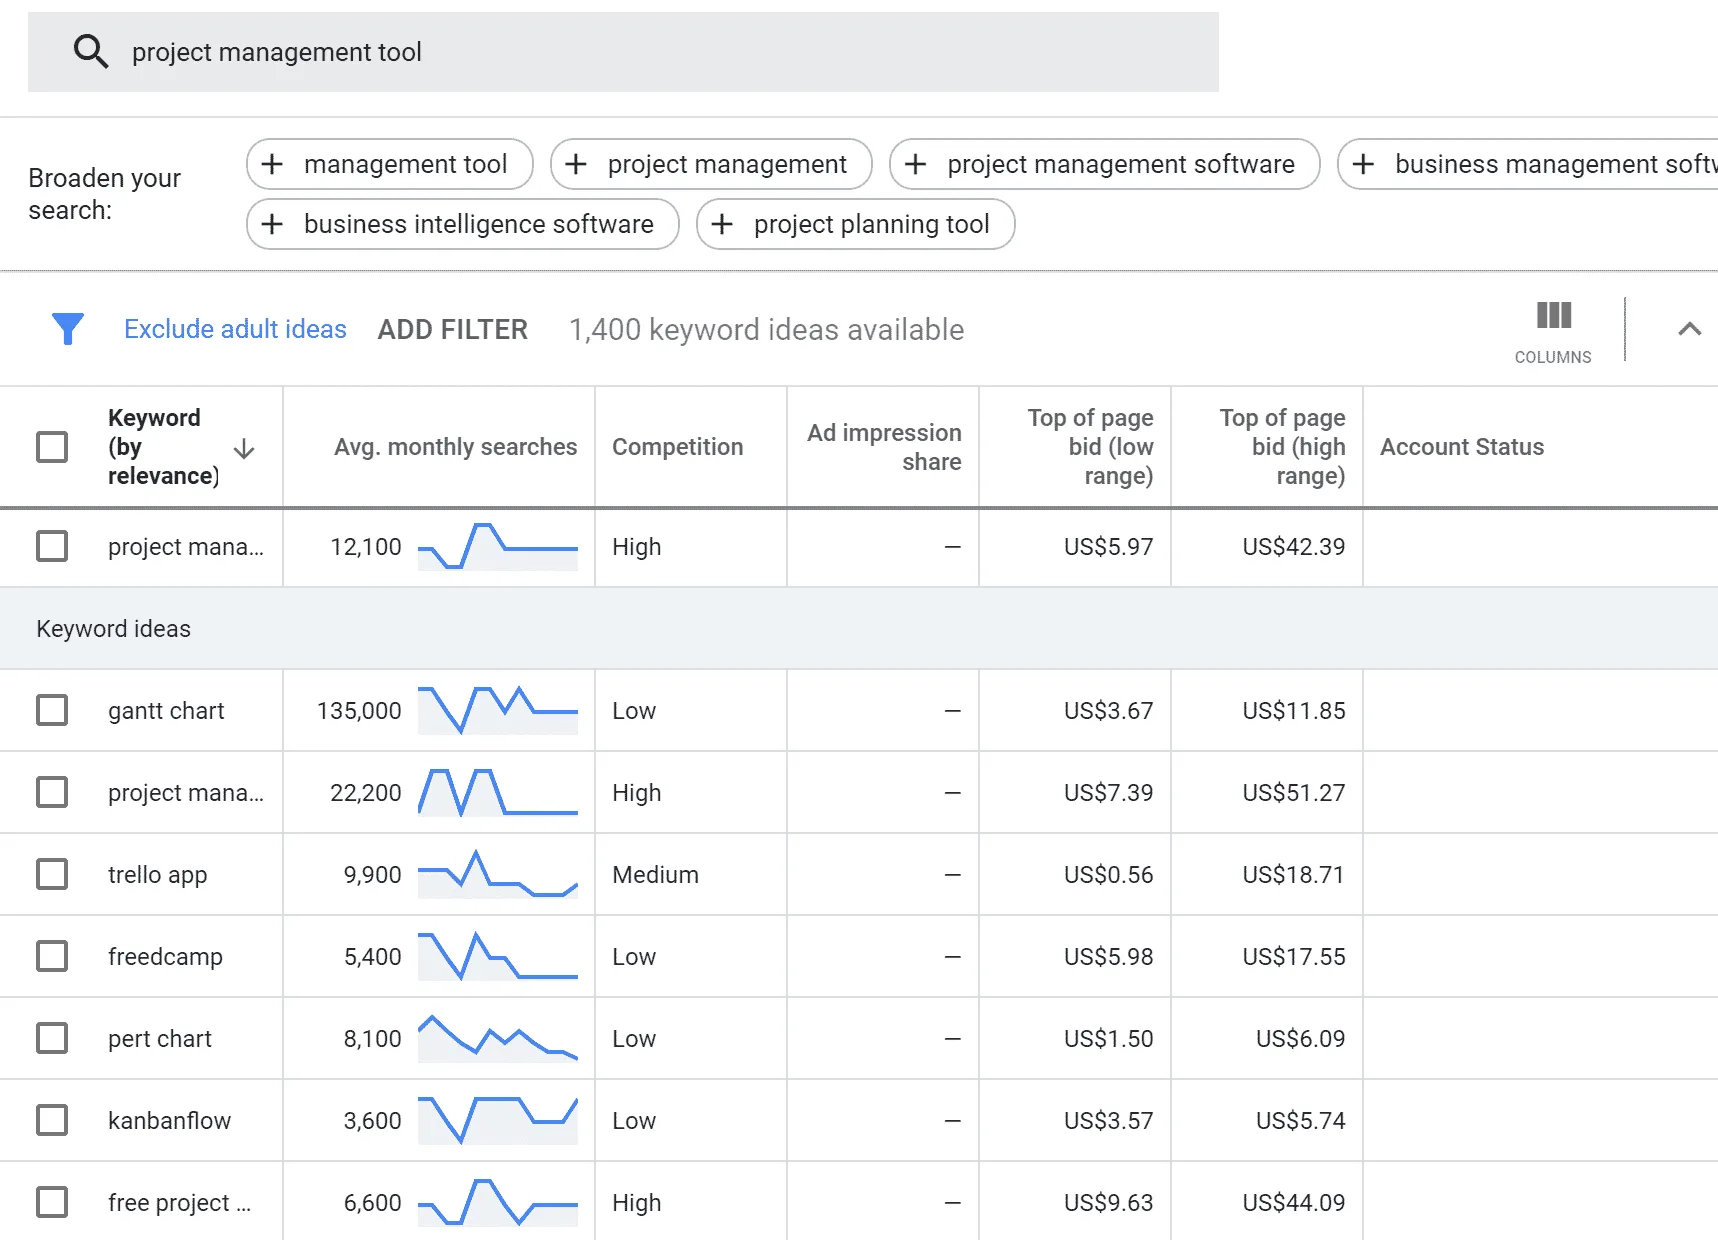View trend sparkline for freedcamp

(498, 956)
